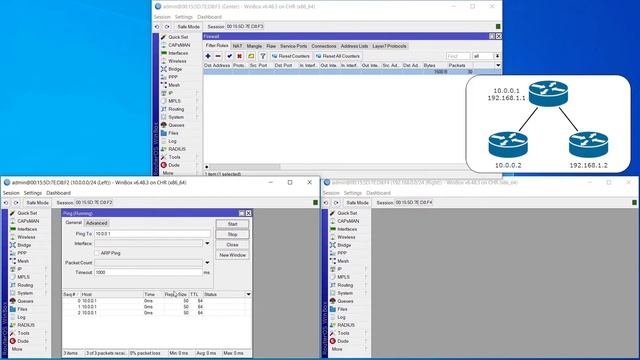Open the Interface dropdown in Ping
Screen dimensions: 640x360
[207, 243]
